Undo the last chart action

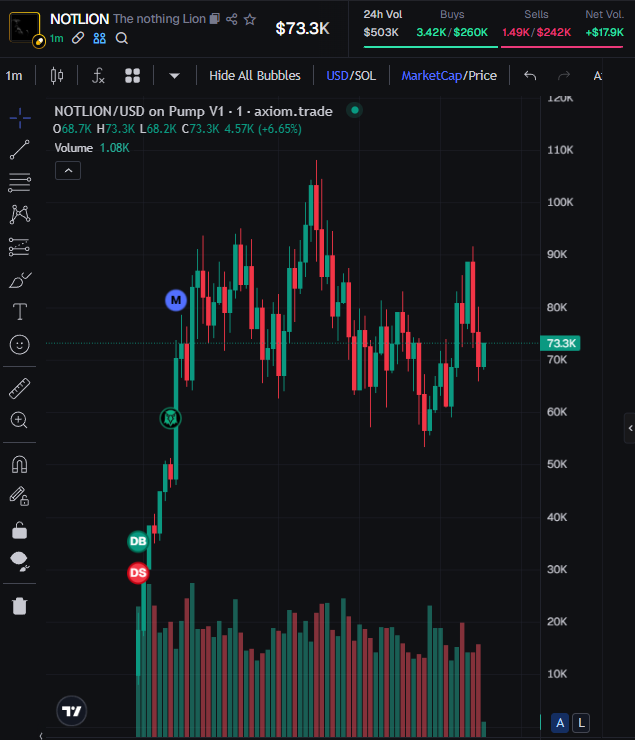530,76
